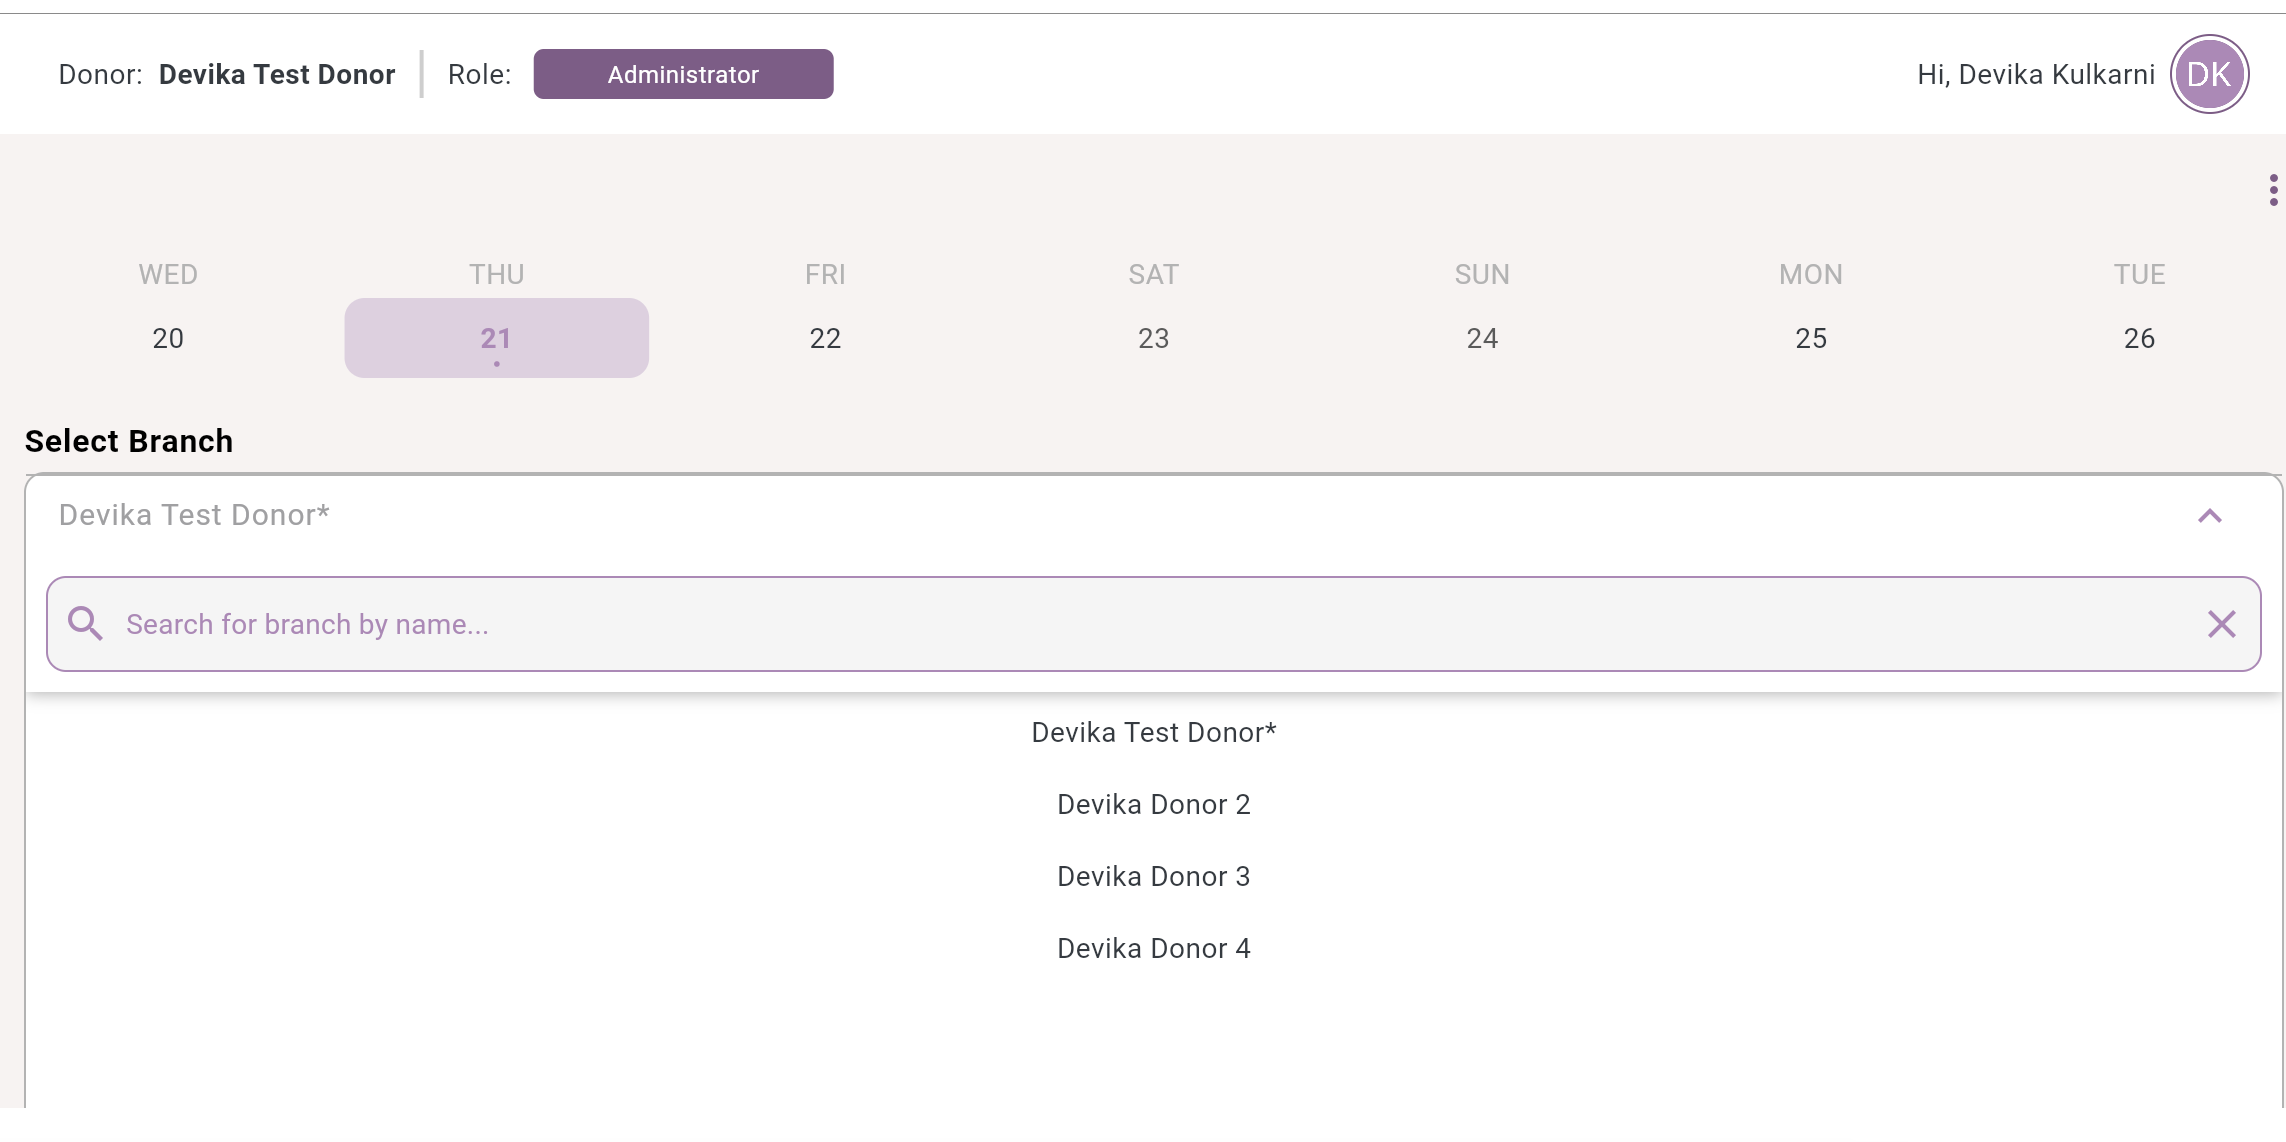Image resolution: width=2286 pixels, height=1142 pixels.
Task: Select highlighted Thursday 21 date
Action: point(496,338)
